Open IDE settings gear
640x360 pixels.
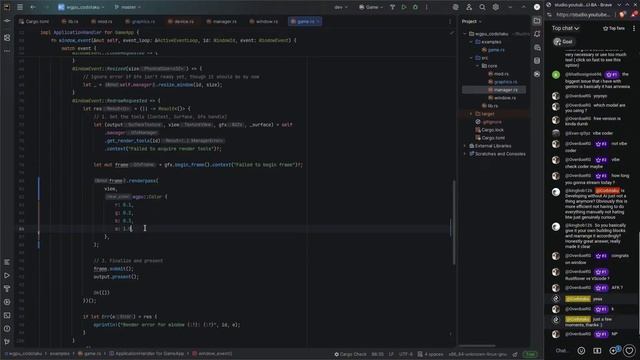[496, 7]
